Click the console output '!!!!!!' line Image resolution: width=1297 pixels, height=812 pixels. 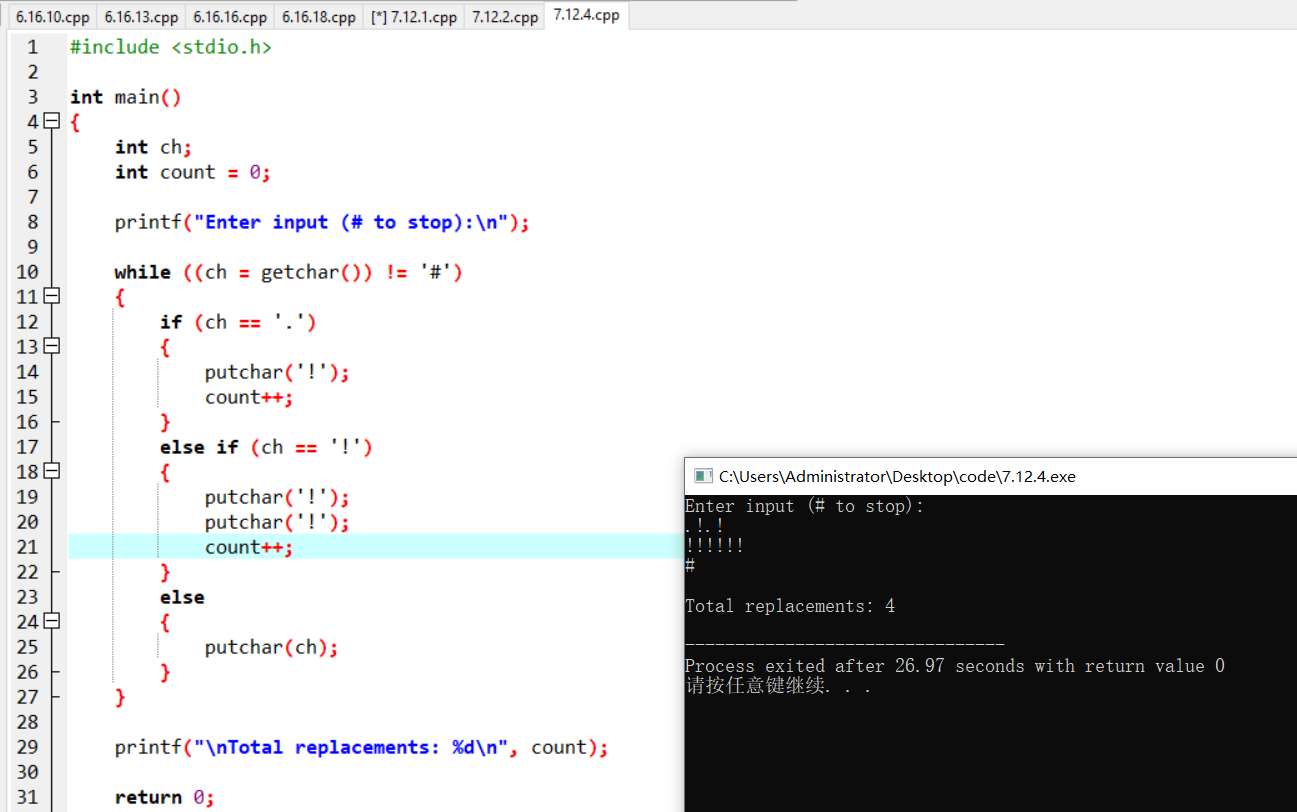(714, 546)
